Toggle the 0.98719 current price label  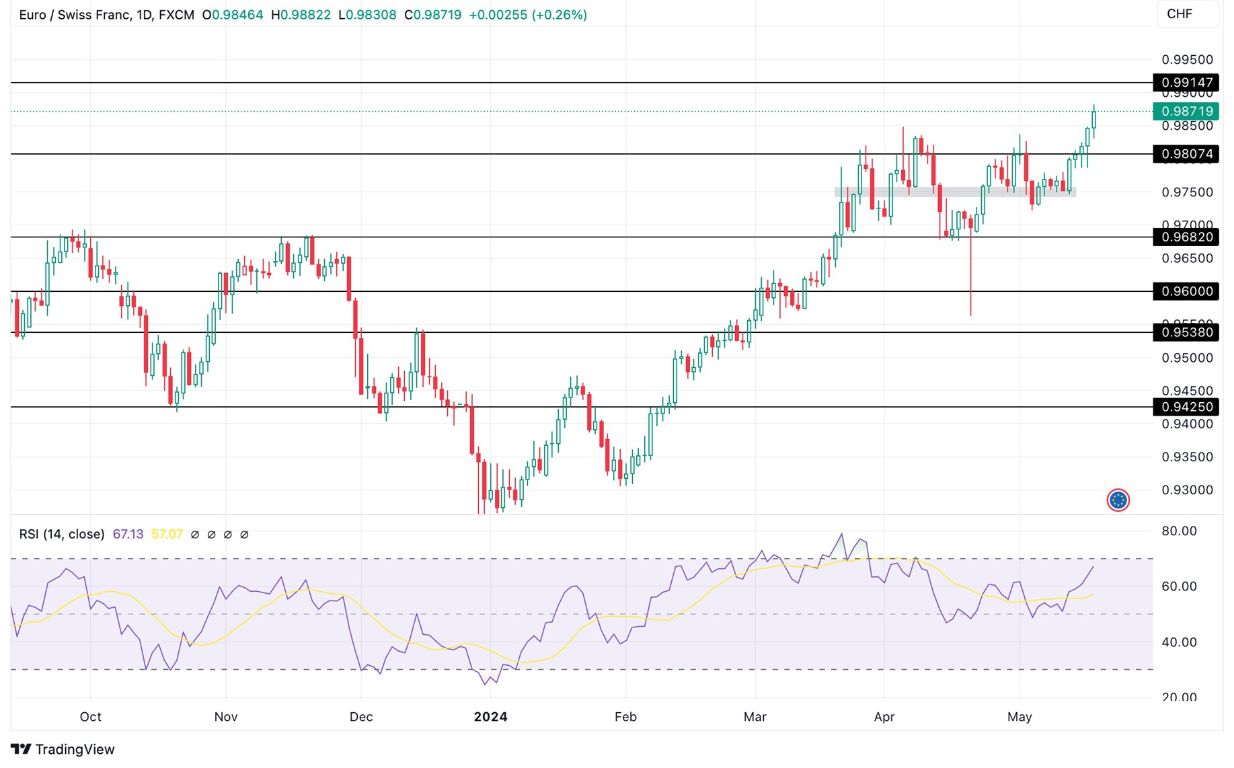pyautogui.click(x=1185, y=113)
